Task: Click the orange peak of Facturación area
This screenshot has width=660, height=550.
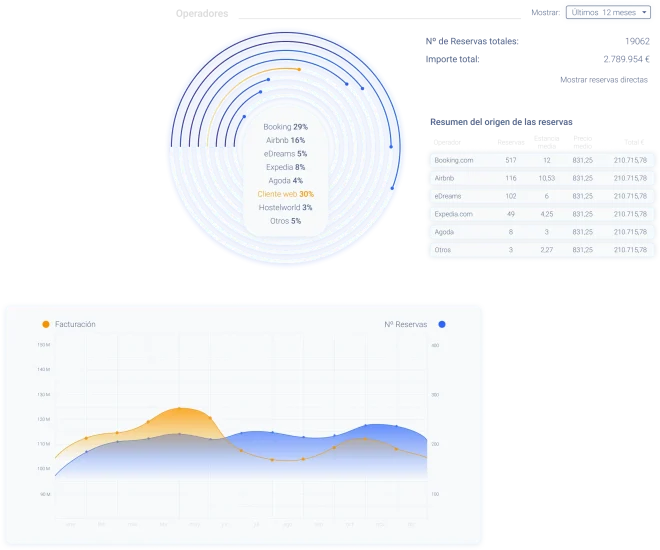Action: [x=180, y=409]
